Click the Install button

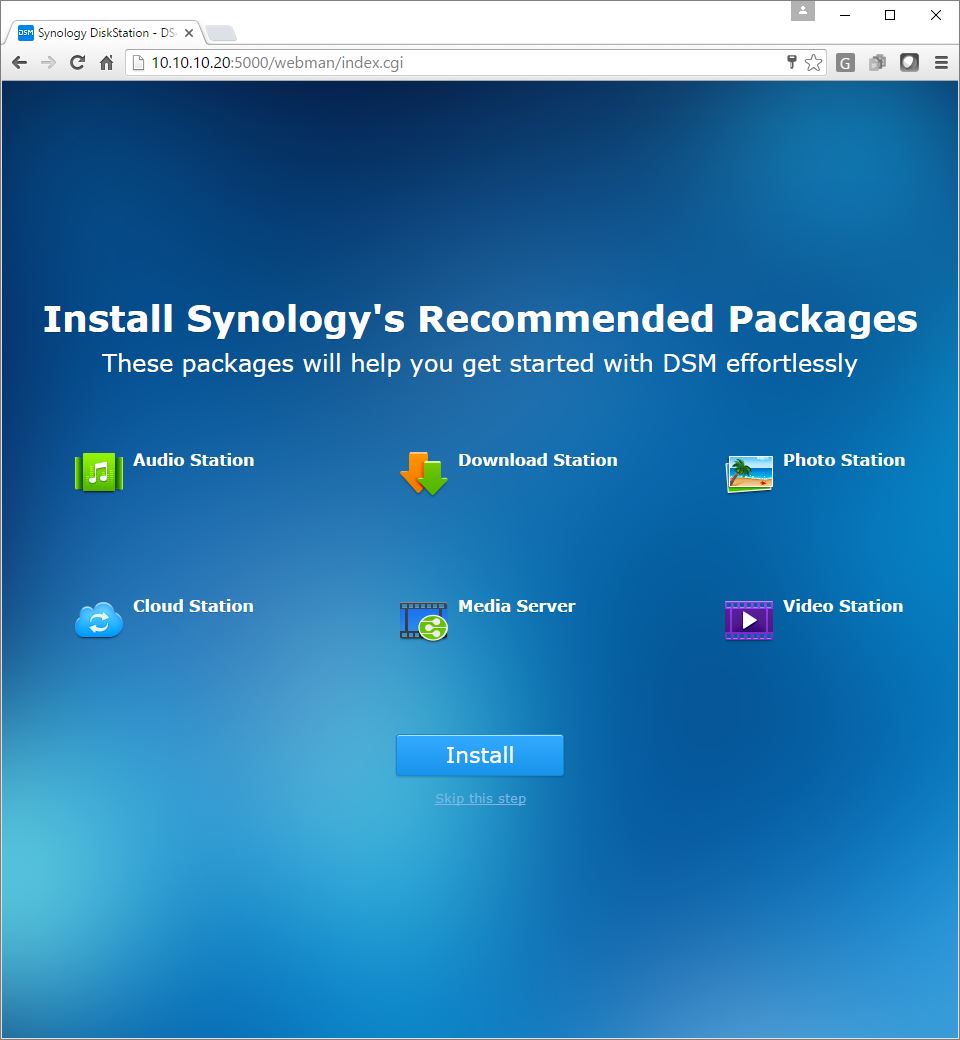[480, 755]
